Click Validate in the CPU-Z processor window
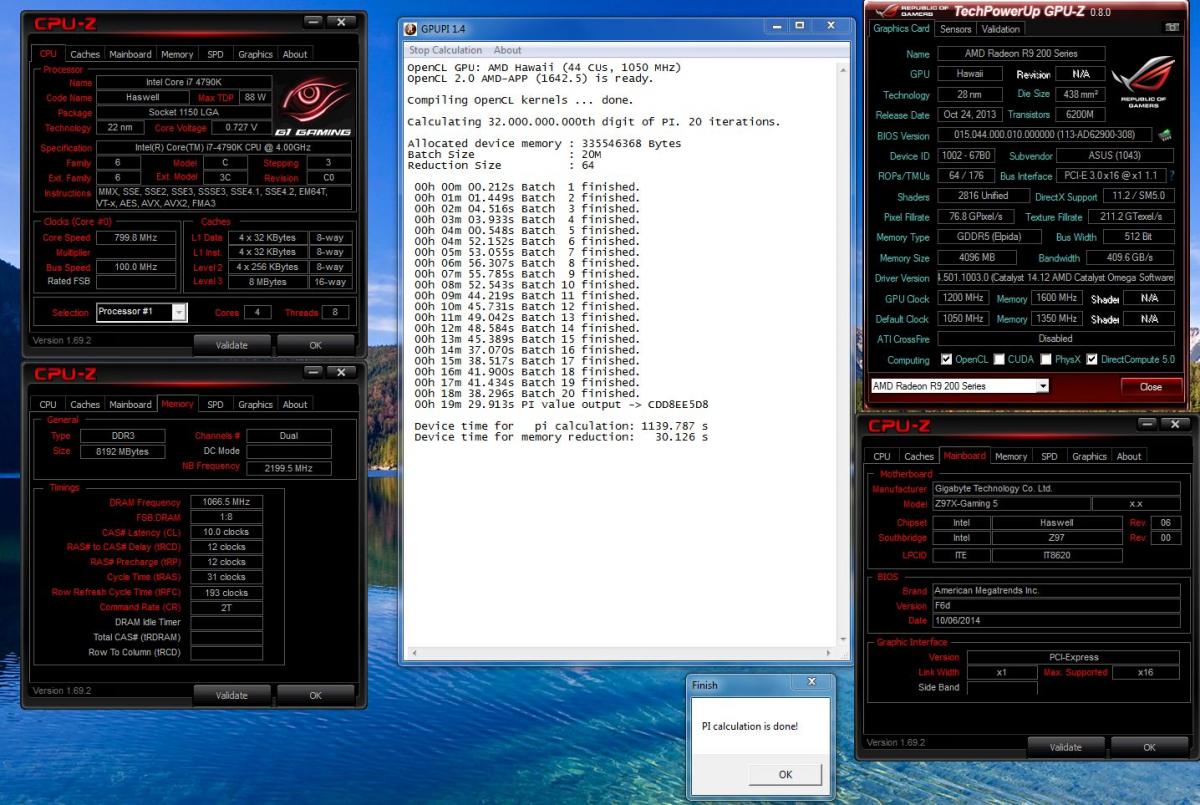The width and height of the screenshot is (1200, 805). (232, 345)
